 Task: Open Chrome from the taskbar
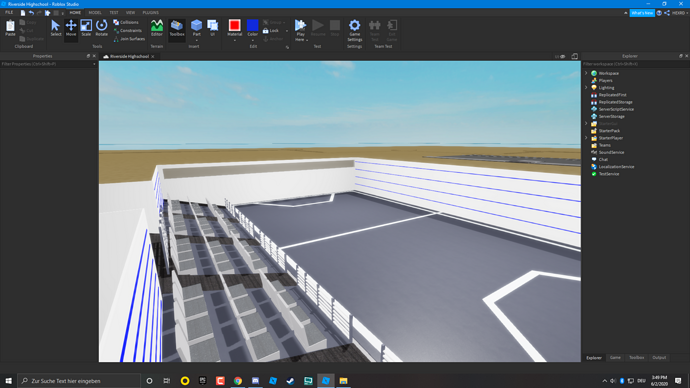pyautogui.click(x=238, y=381)
